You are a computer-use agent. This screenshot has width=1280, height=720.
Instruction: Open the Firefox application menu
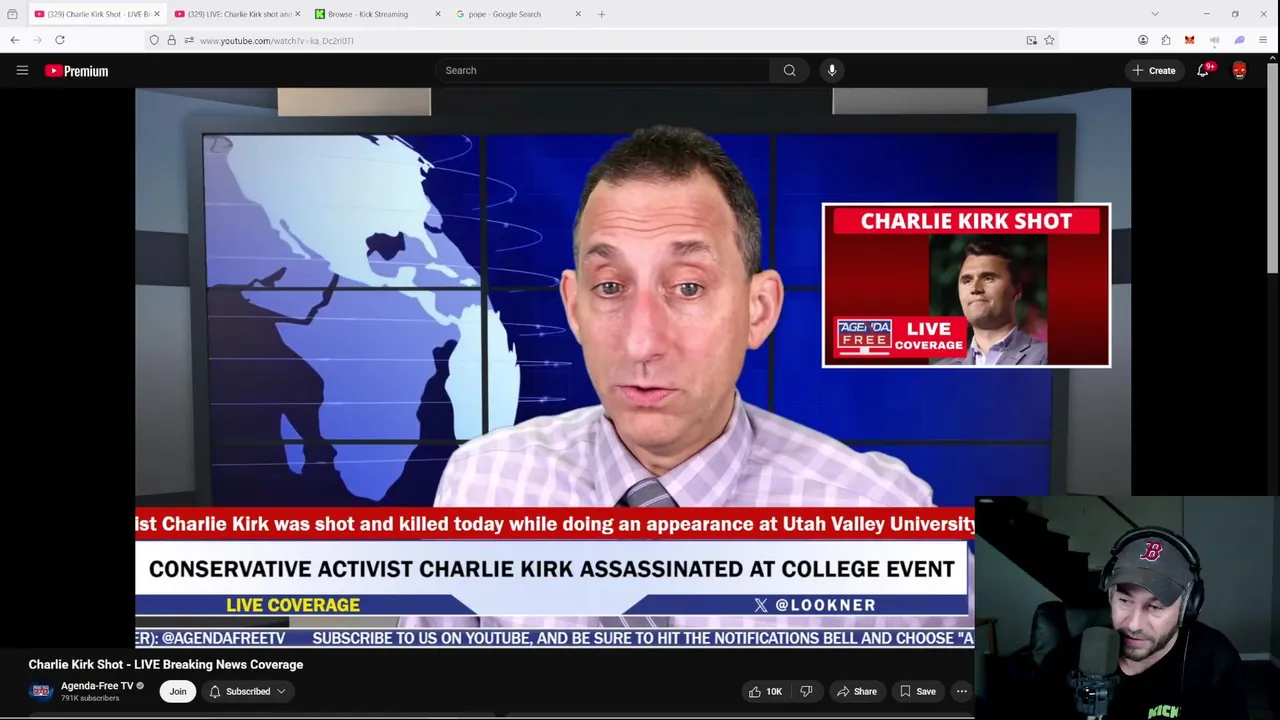[1263, 40]
